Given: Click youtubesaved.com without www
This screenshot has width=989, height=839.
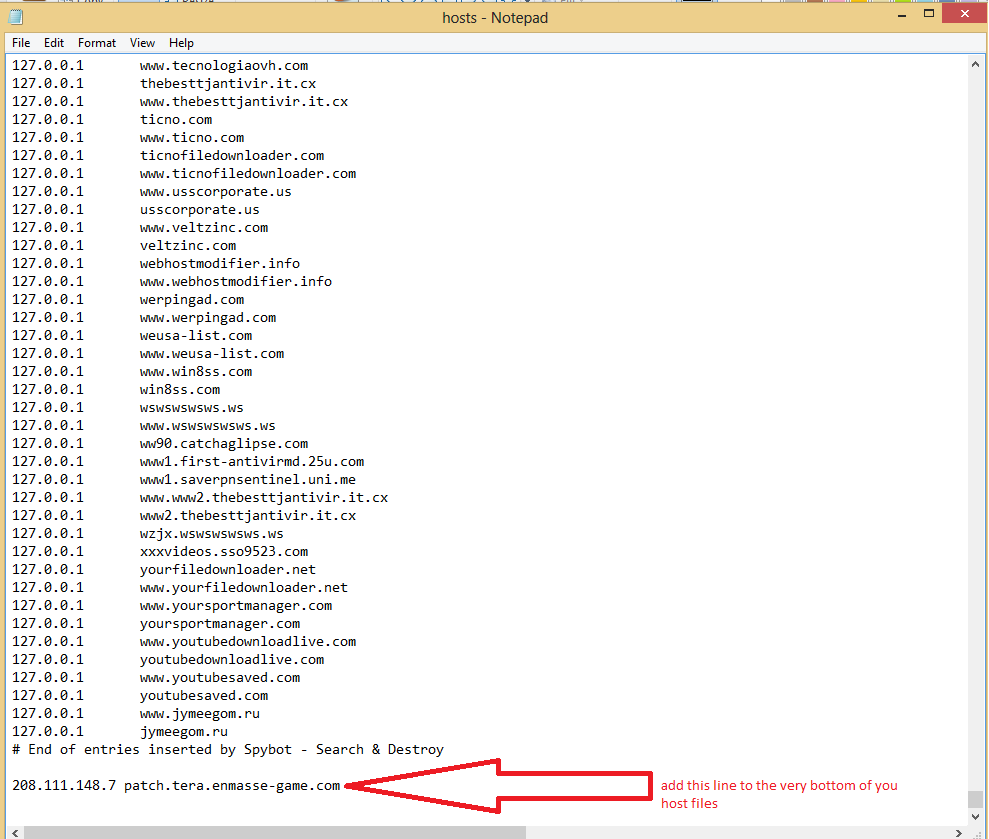Looking at the screenshot, I should coord(204,695).
